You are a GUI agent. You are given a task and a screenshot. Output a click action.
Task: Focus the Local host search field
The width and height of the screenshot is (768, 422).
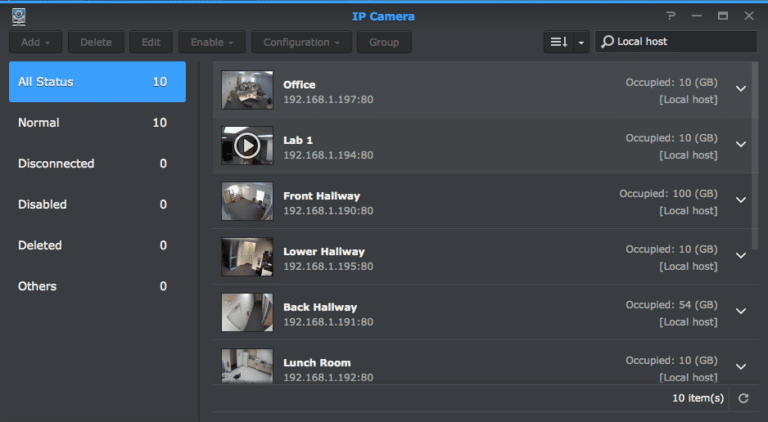pos(676,42)
